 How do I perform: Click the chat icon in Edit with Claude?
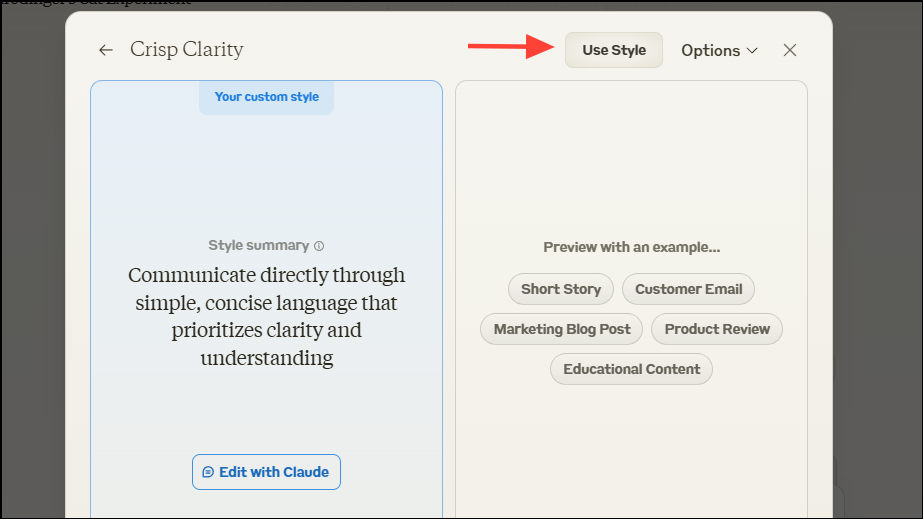(x=208, y=472)
